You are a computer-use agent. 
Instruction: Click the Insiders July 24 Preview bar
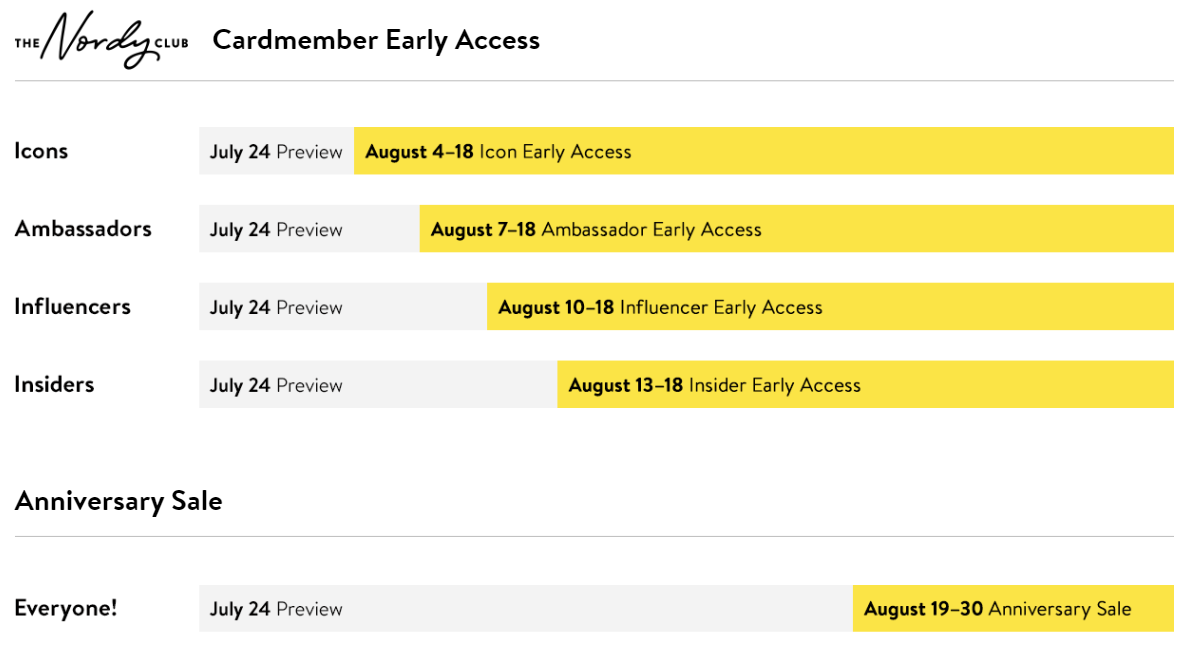pos(378,384)
